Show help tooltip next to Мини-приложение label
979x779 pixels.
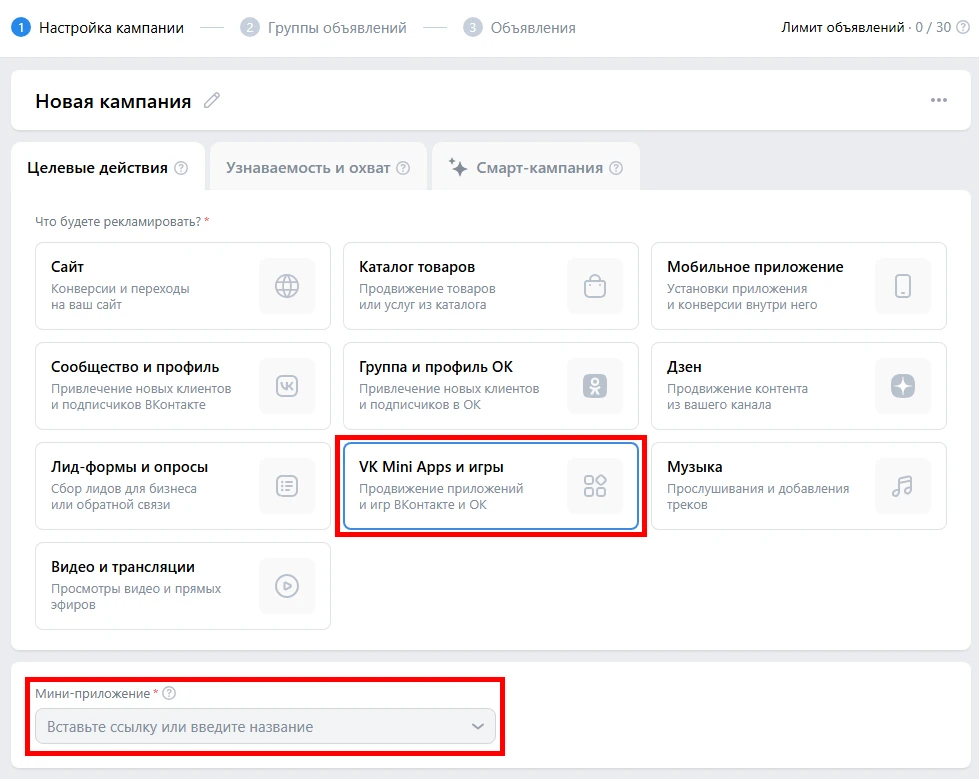coord(169,693)
